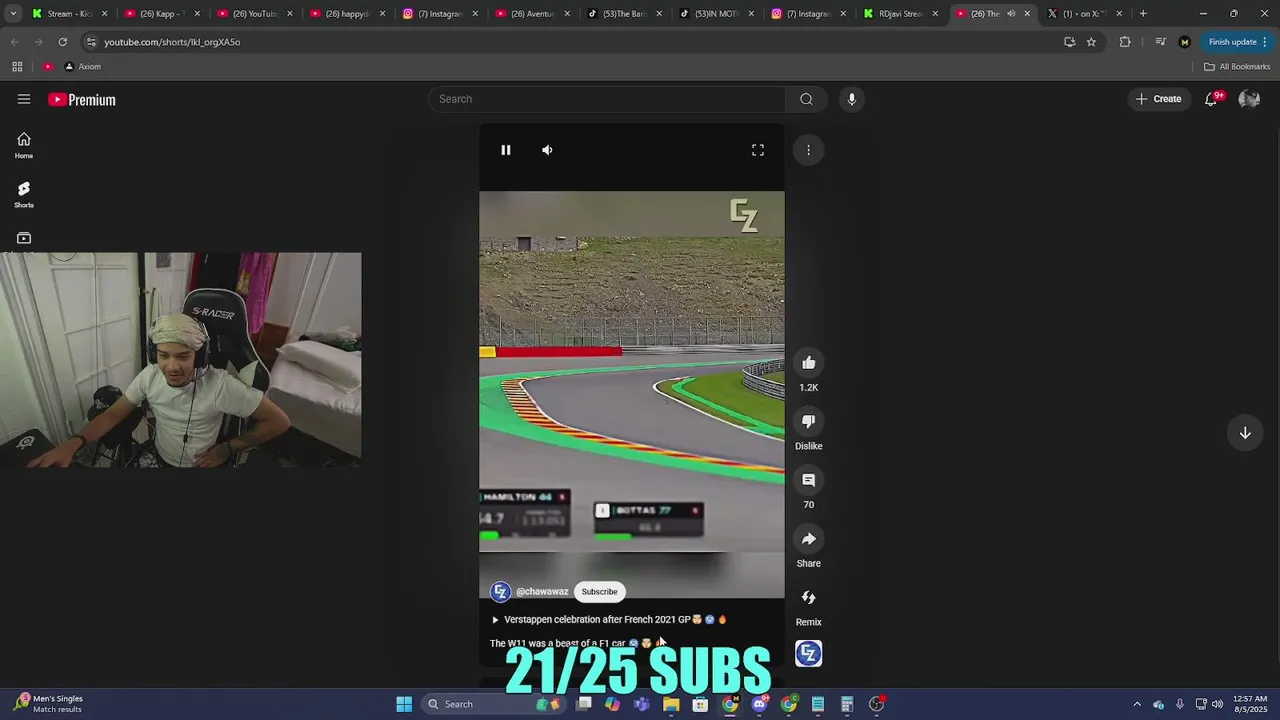
Task: Switch to the X tab
Action: 1086,14
